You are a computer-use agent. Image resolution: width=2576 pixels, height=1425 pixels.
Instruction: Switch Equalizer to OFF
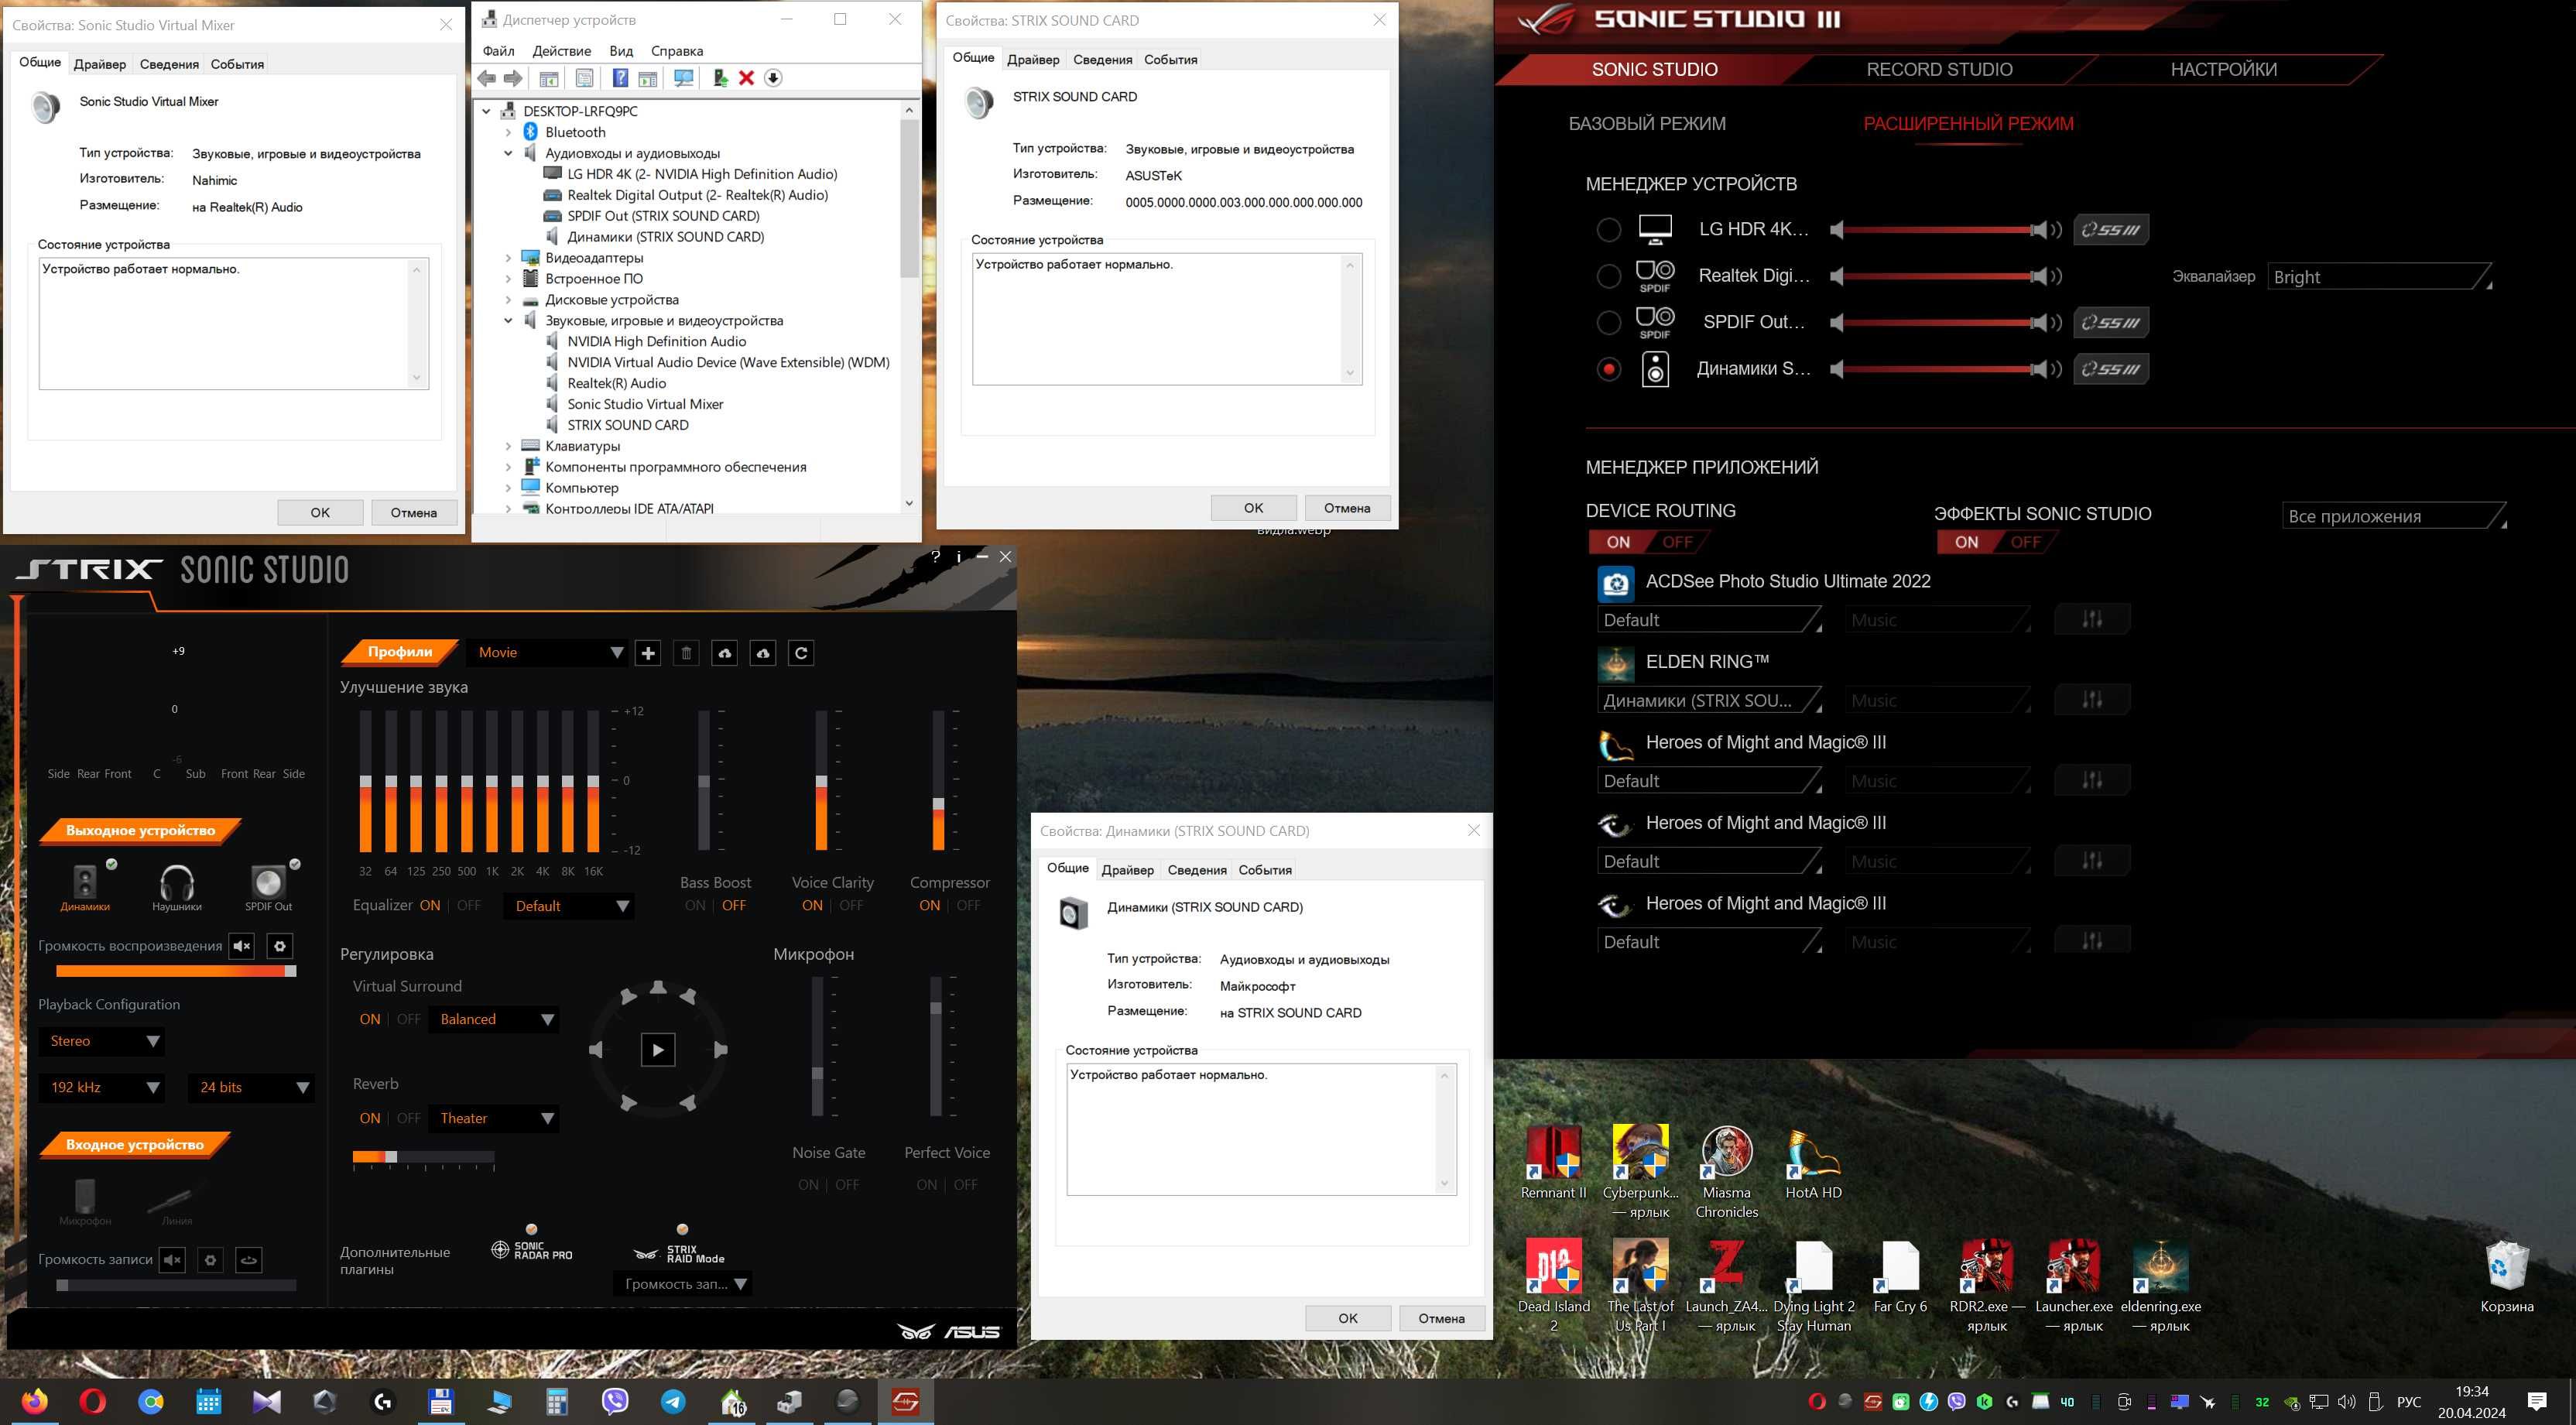469,906
